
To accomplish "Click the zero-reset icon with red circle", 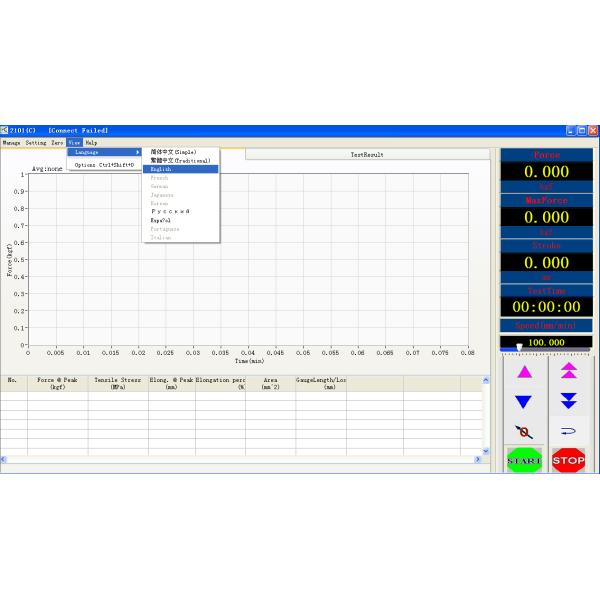I will point(524,431).
